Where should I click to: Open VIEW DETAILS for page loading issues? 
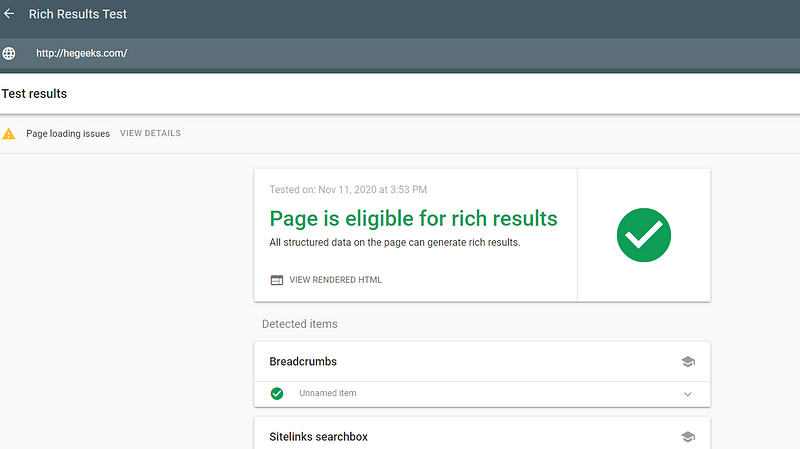coord(151,133)
